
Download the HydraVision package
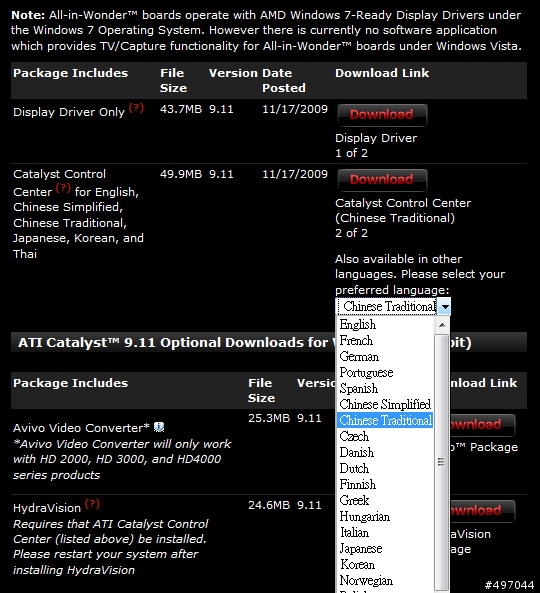point(482,511)
